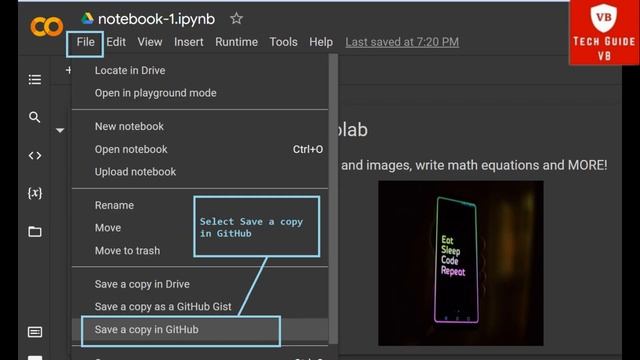Open the variables {x} sidebar icon

(x=35, y=193)
